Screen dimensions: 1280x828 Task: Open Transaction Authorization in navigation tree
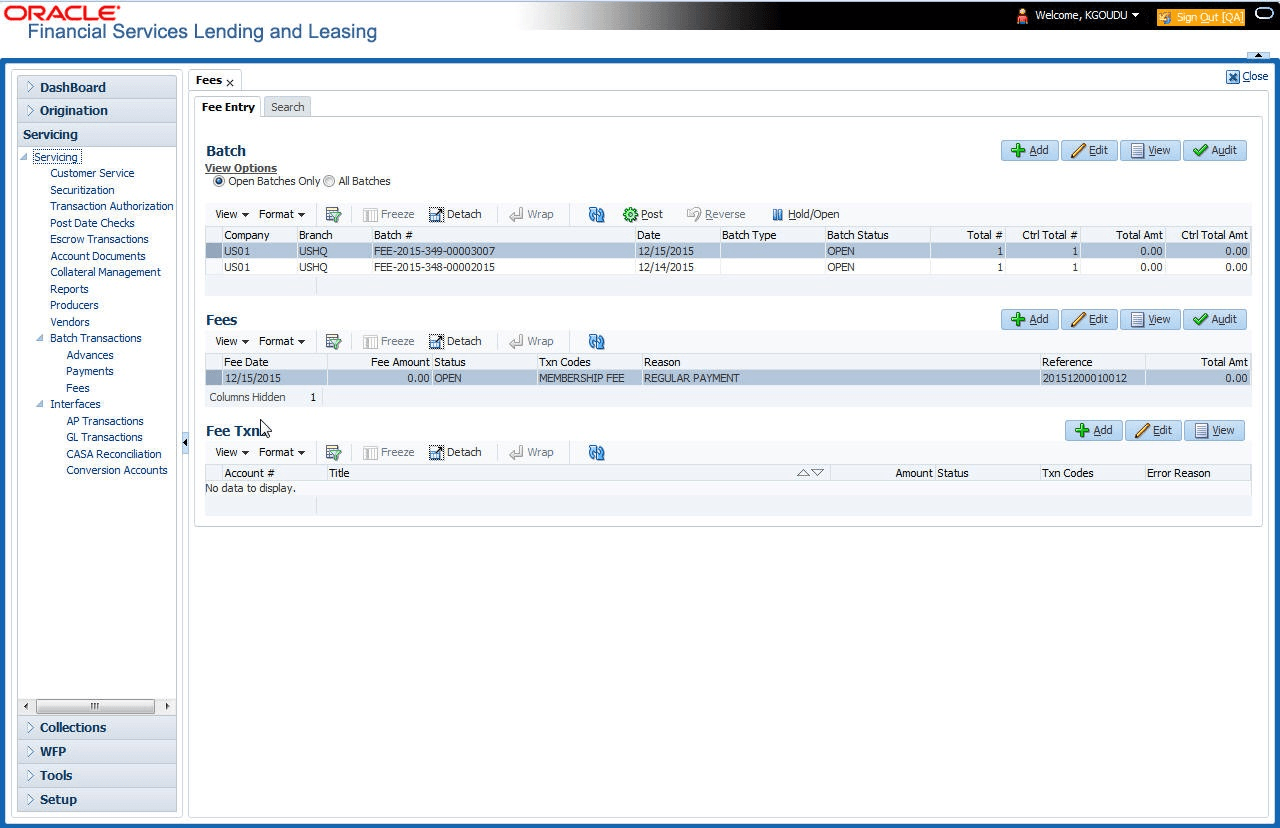[x=112, y=206]
